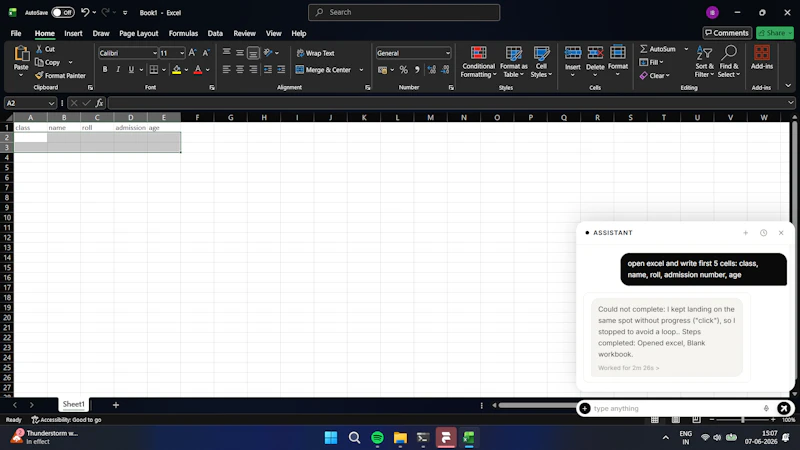Open Spotify from the taskbar

point(378,437)
